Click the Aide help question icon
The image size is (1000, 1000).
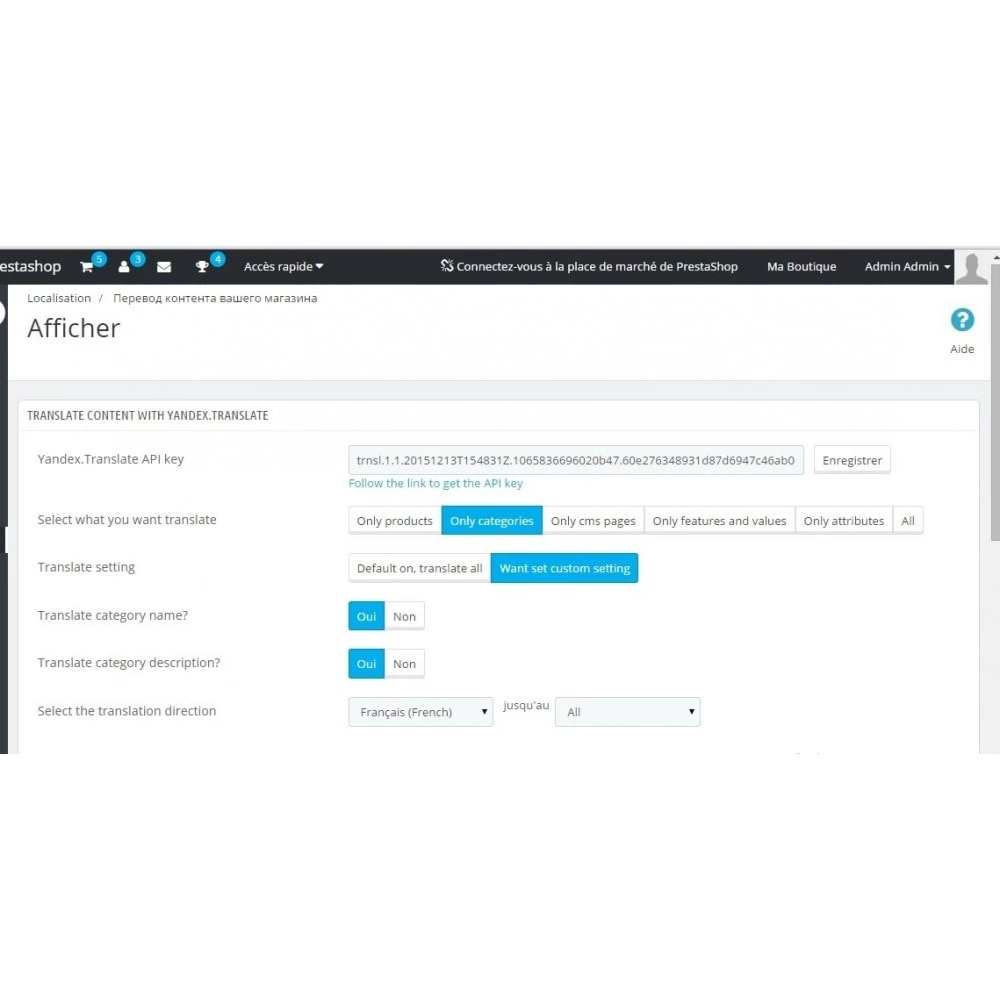[x=962, y=320]
